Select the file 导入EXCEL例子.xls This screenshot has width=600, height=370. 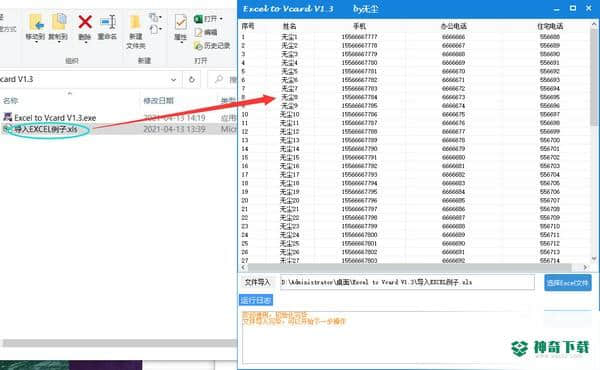click(46, 129)
